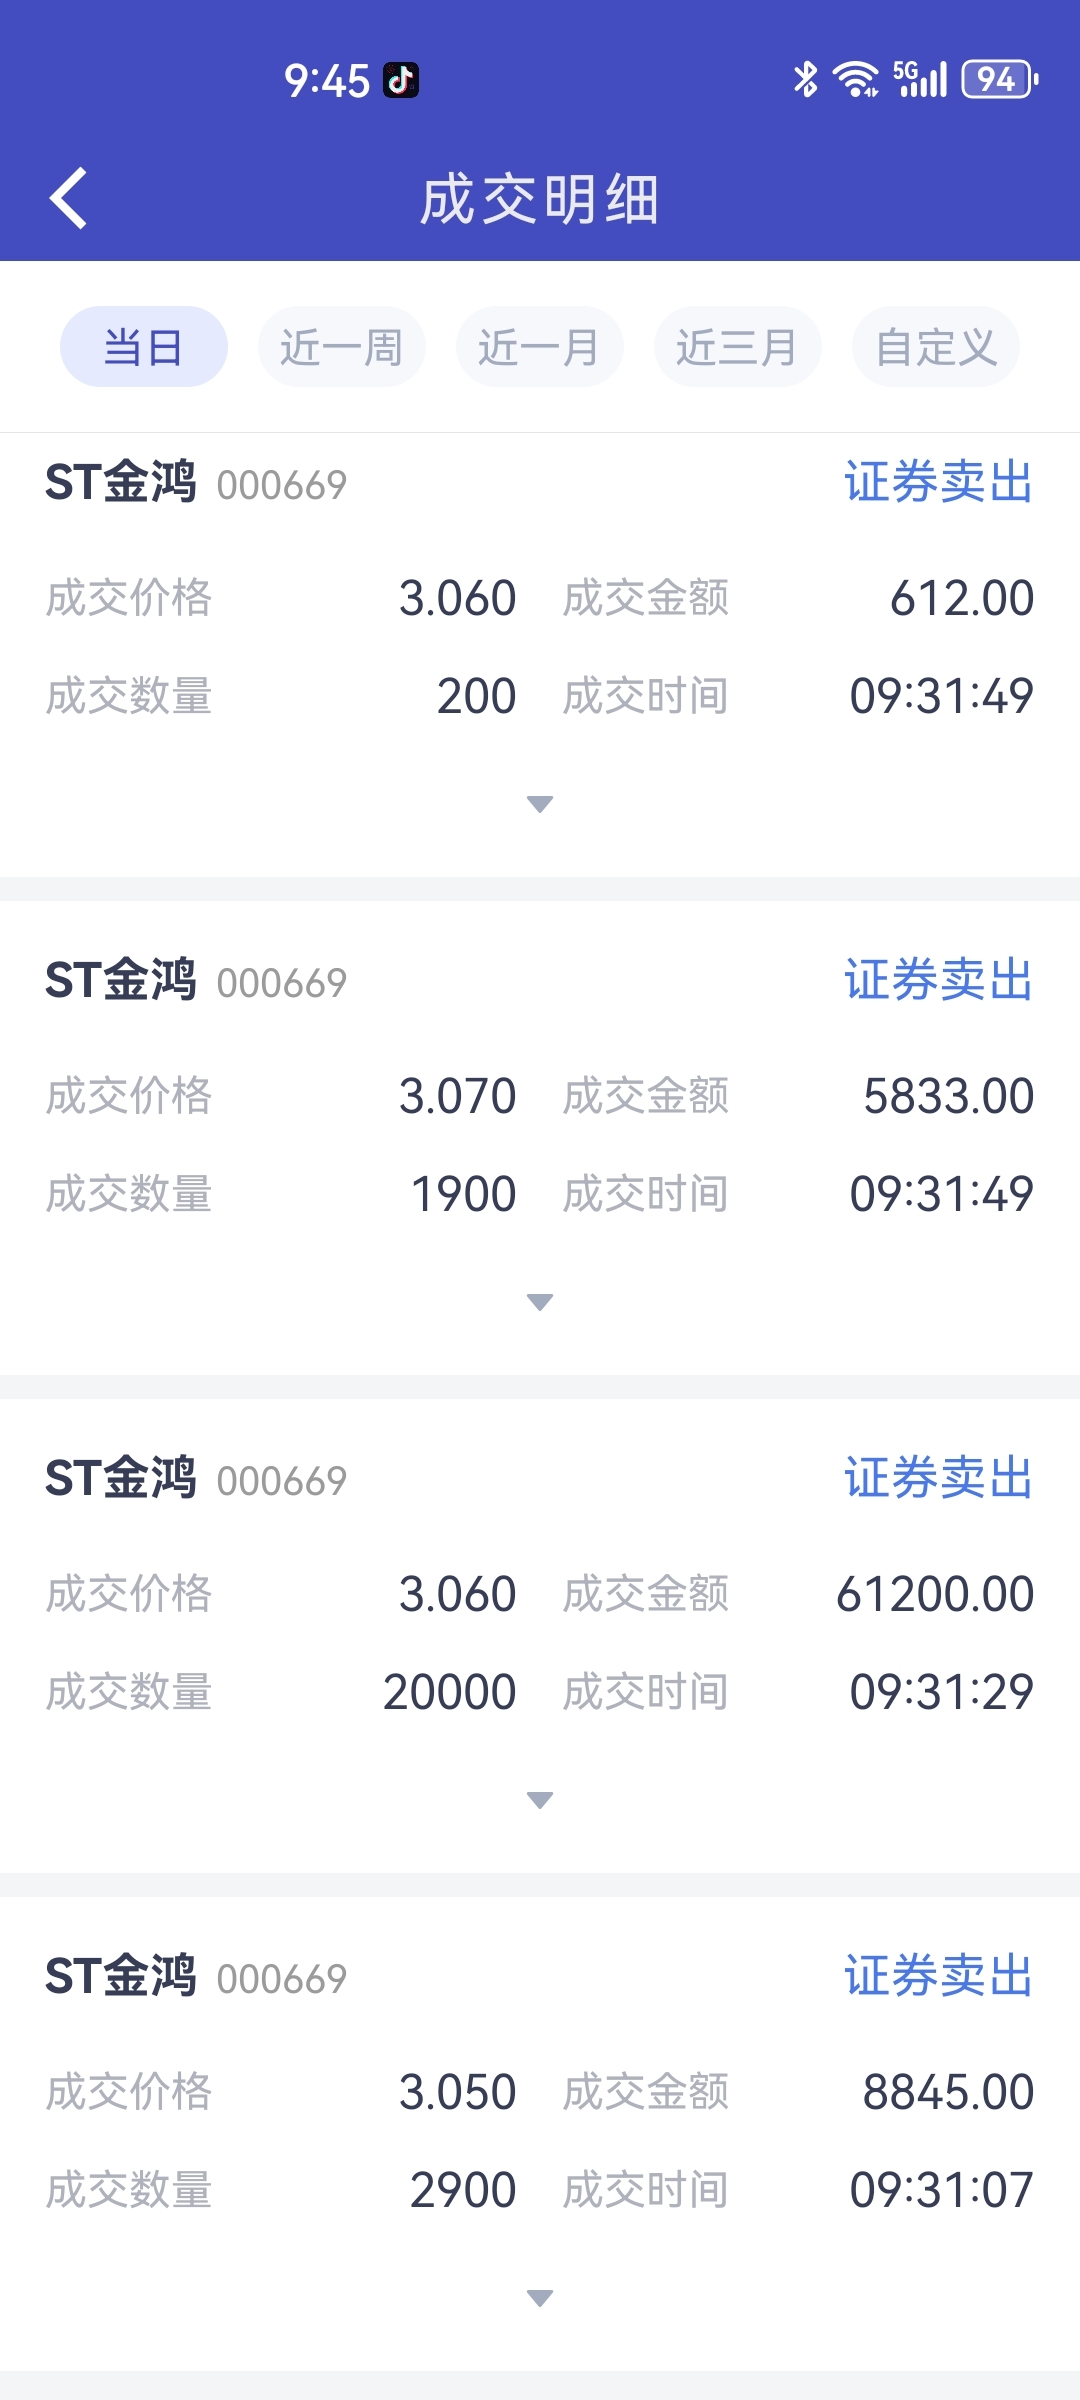
Task: Expand the 5833.00 trade details arrow
Action: click(540, 1302)
